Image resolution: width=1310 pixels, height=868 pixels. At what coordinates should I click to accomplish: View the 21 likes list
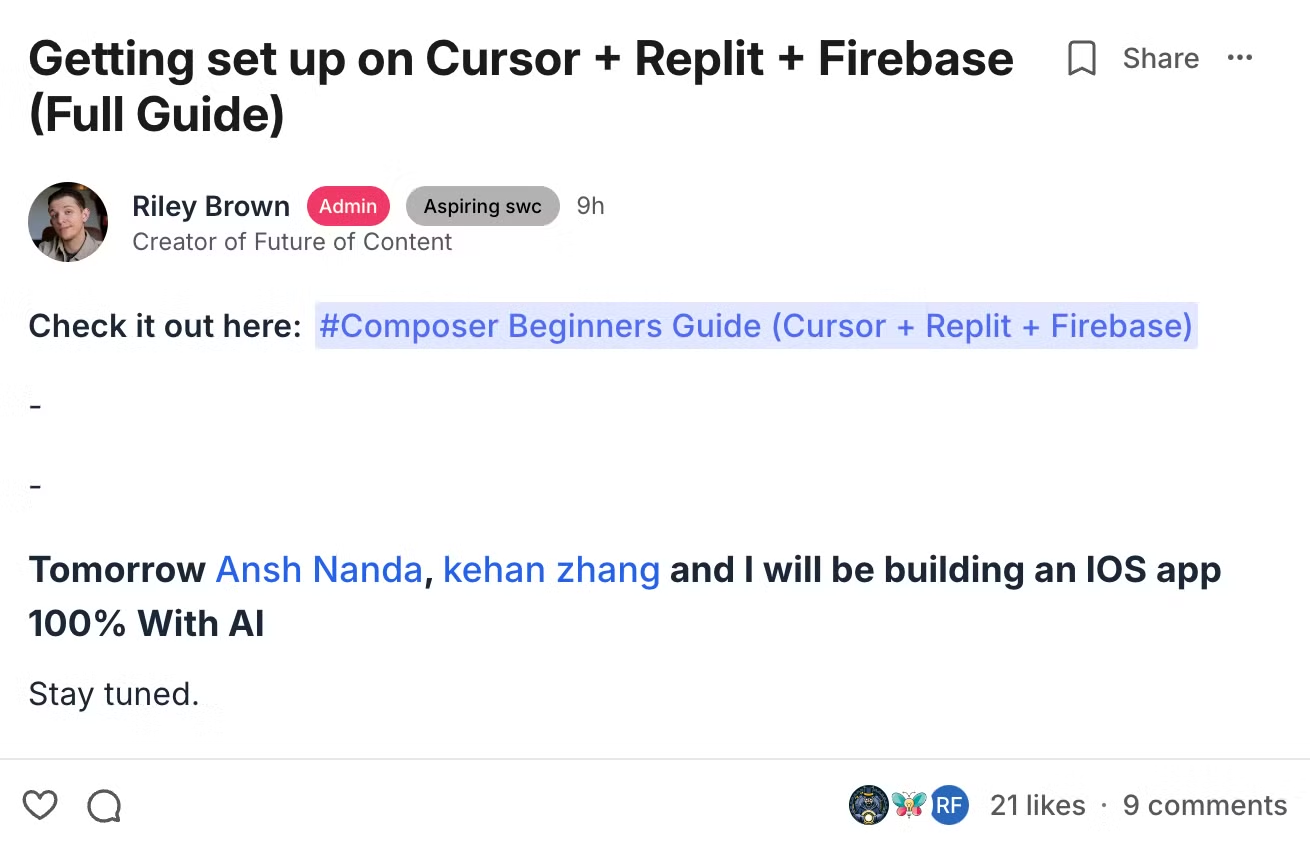click(1037, 805)
